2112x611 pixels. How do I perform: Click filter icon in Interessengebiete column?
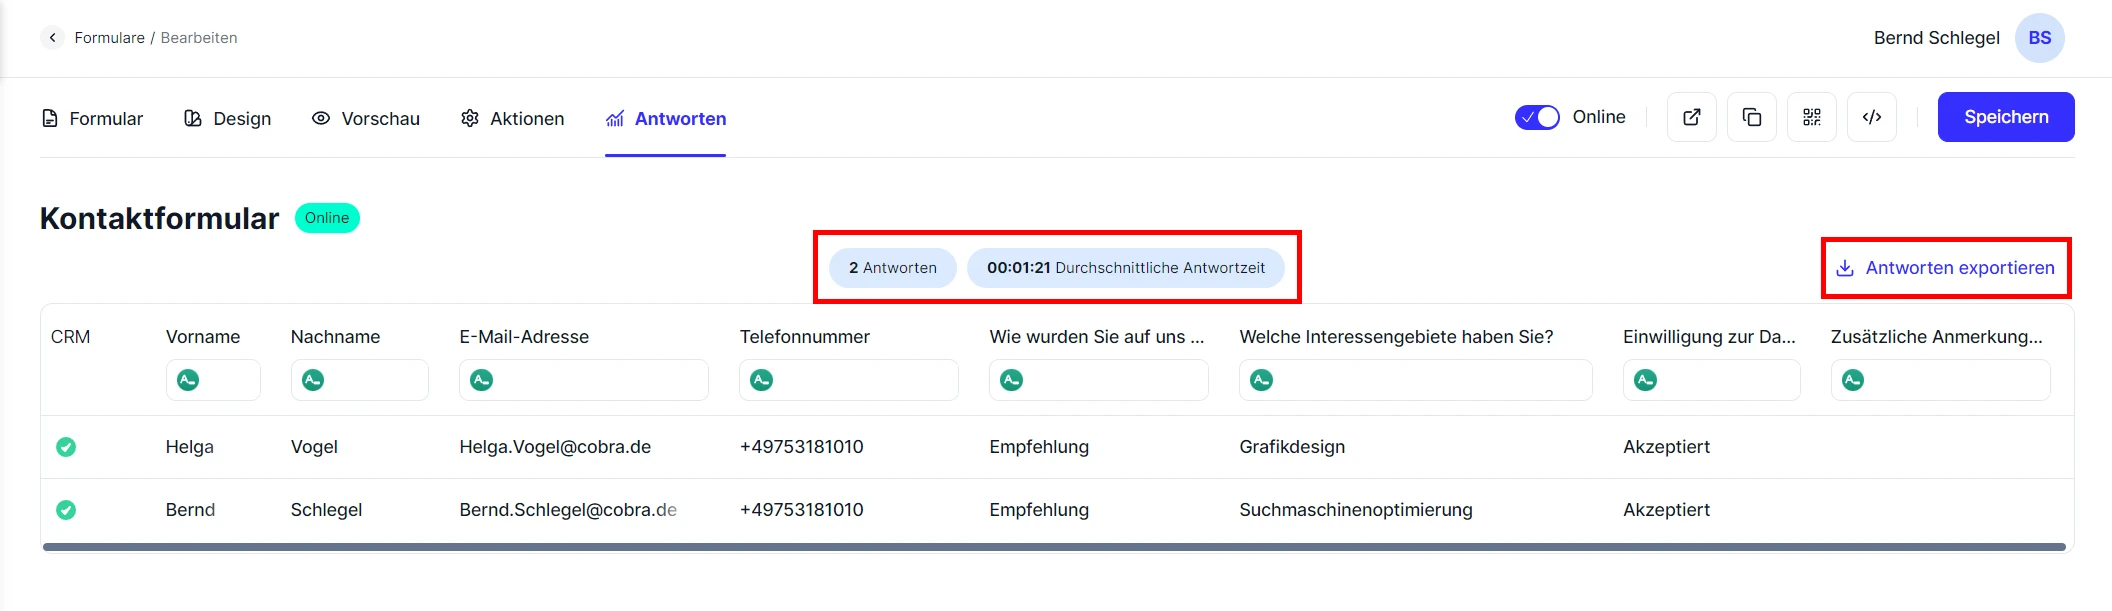point(1262,380)
